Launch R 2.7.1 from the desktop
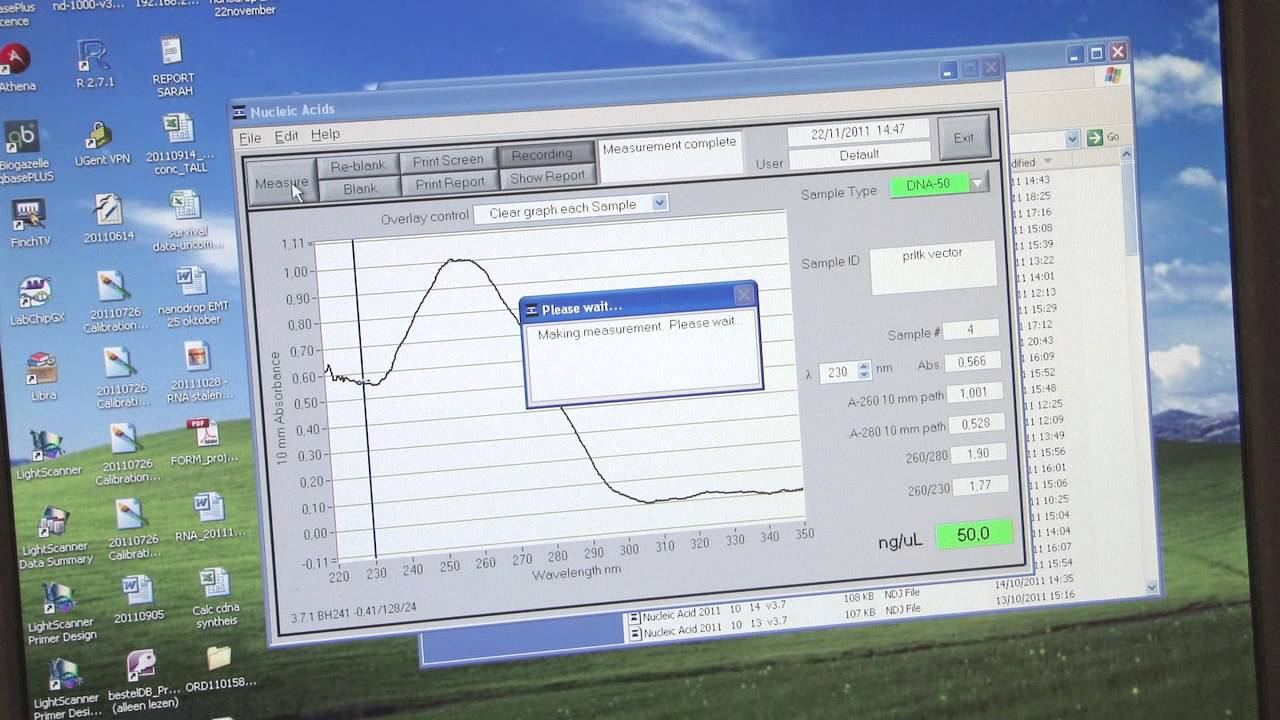Image resolution: width=1280 pixels, height=720 pixels. [x=95, y=63]
